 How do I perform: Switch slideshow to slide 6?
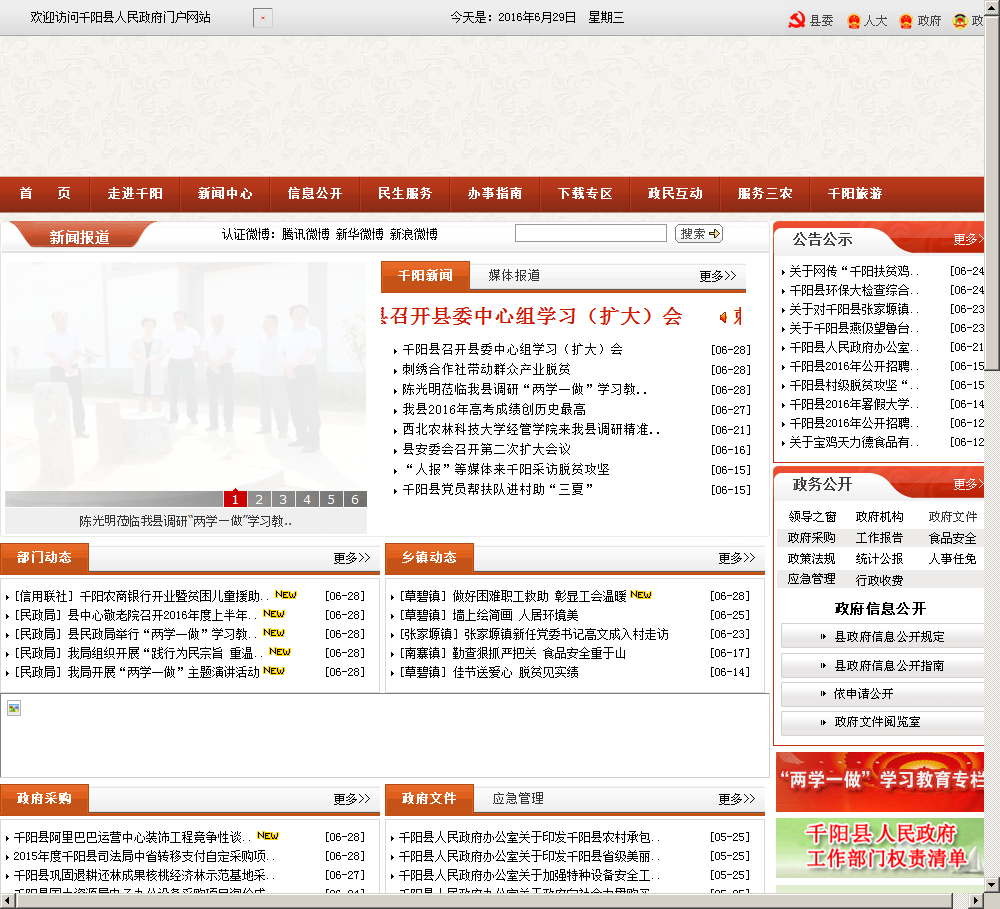point(355,499)
